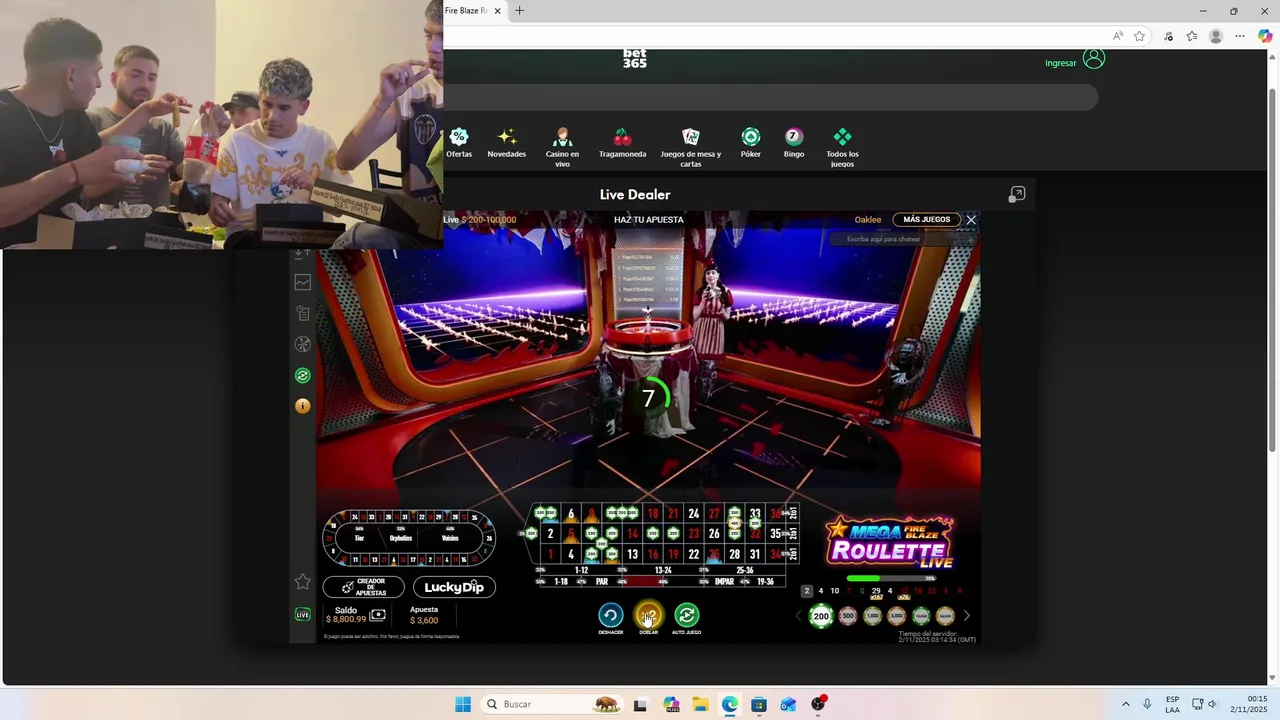Viewport: 1280px width, 720px height.
Task: Select the Voisins racetrack bet
Action: [450, 538]
